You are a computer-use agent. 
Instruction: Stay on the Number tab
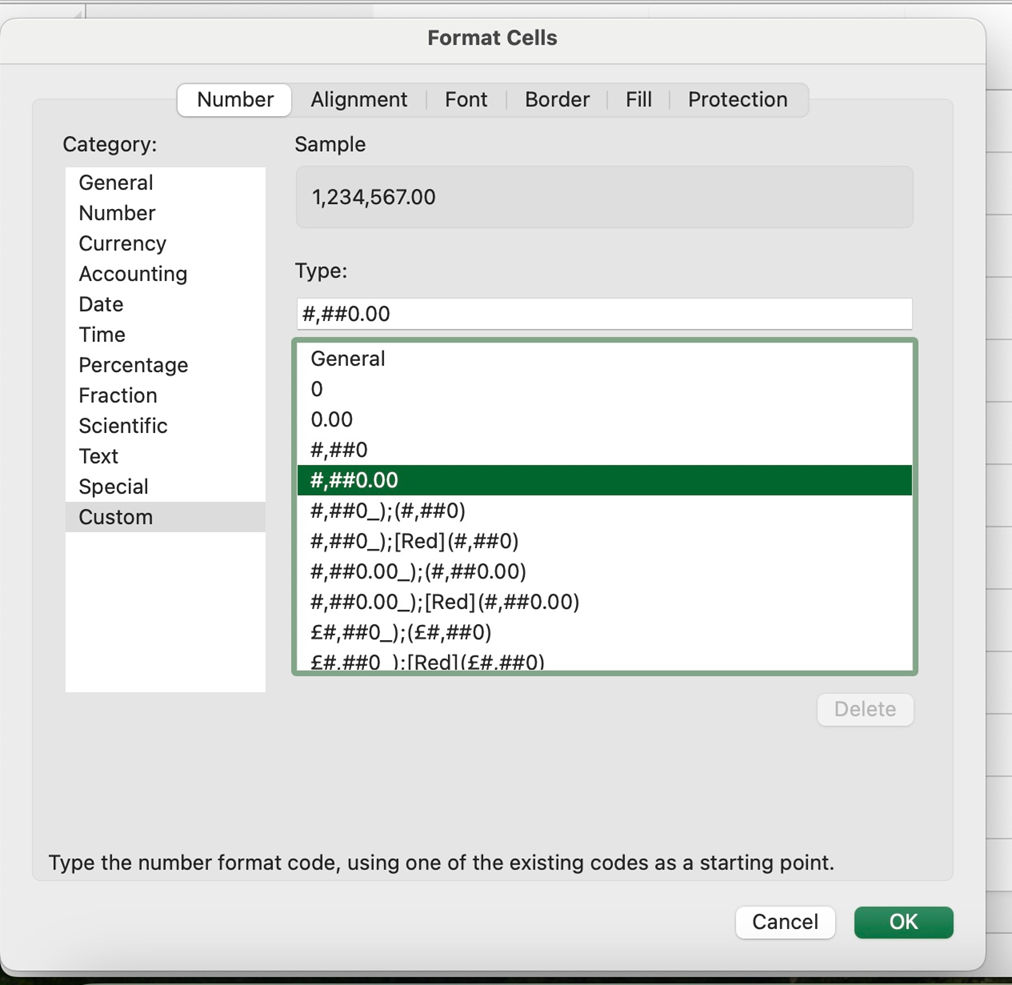click(x=233, y=99)
